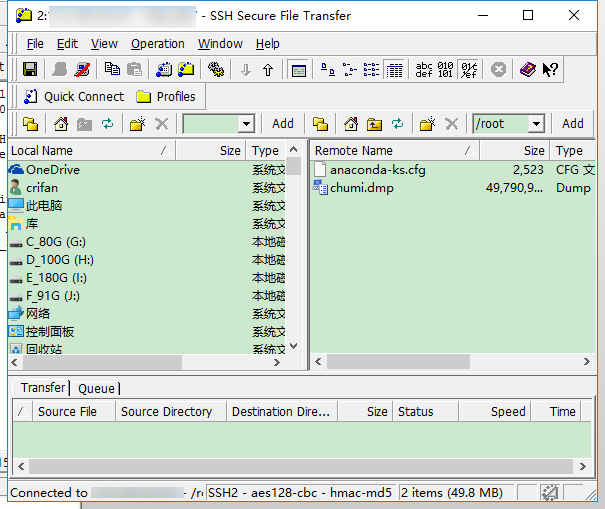Click local pane Up folder icon

coord(84,124)
